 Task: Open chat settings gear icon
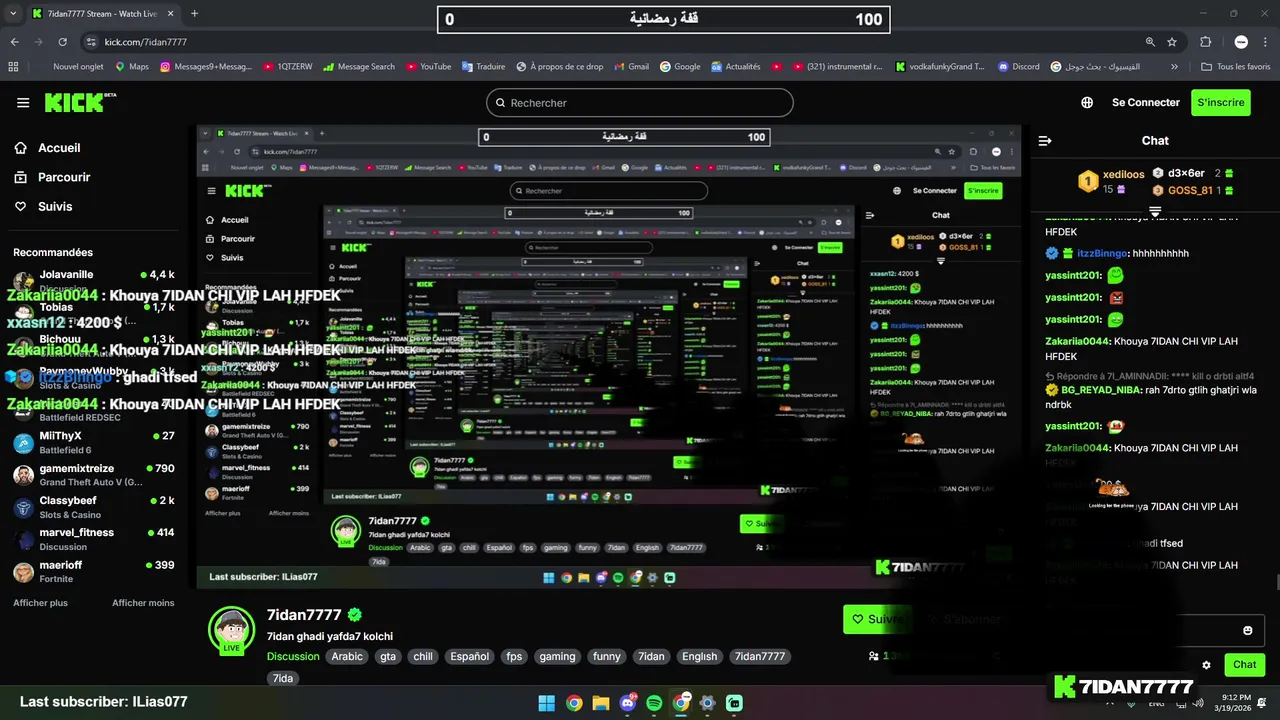1206,665
